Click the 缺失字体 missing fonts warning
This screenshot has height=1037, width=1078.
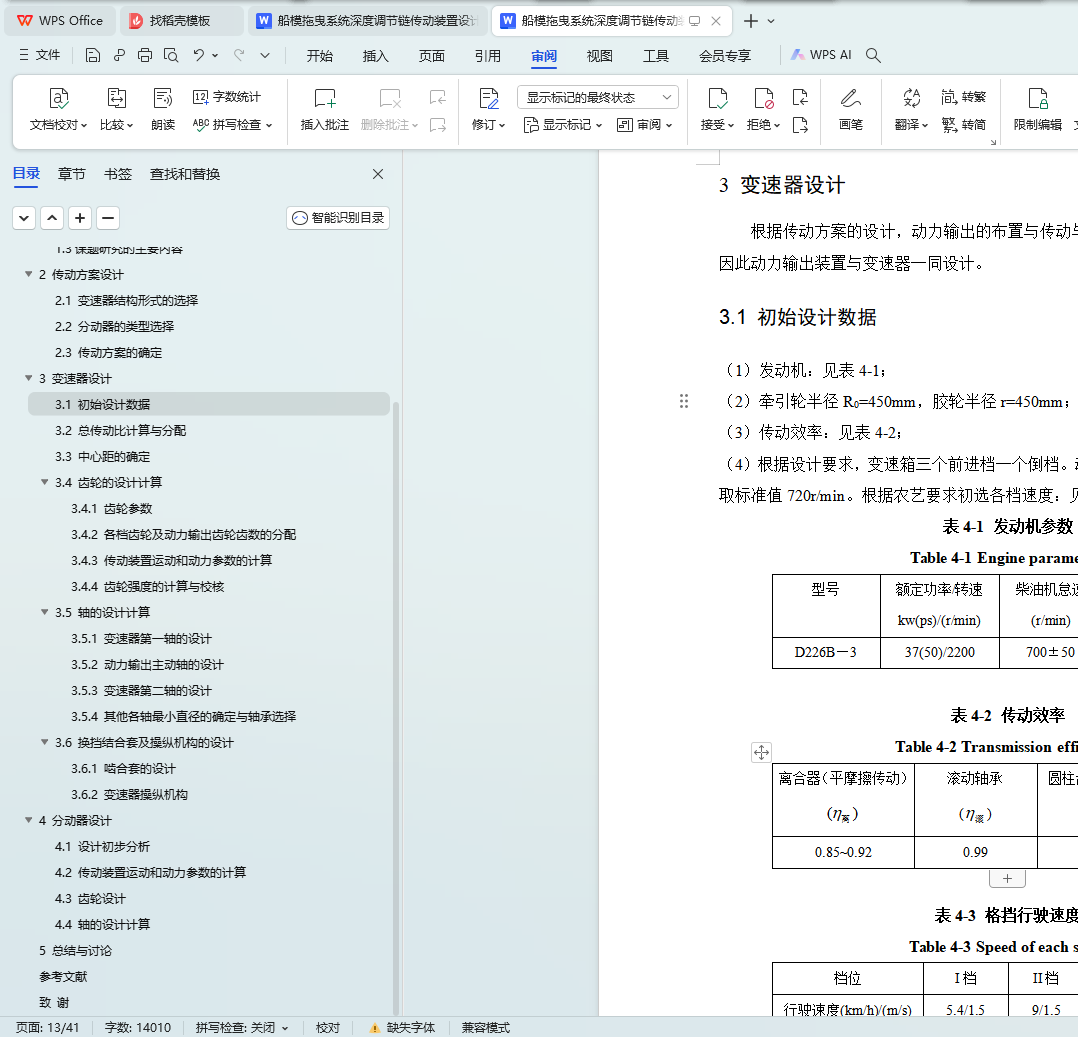pos(403,1027)
